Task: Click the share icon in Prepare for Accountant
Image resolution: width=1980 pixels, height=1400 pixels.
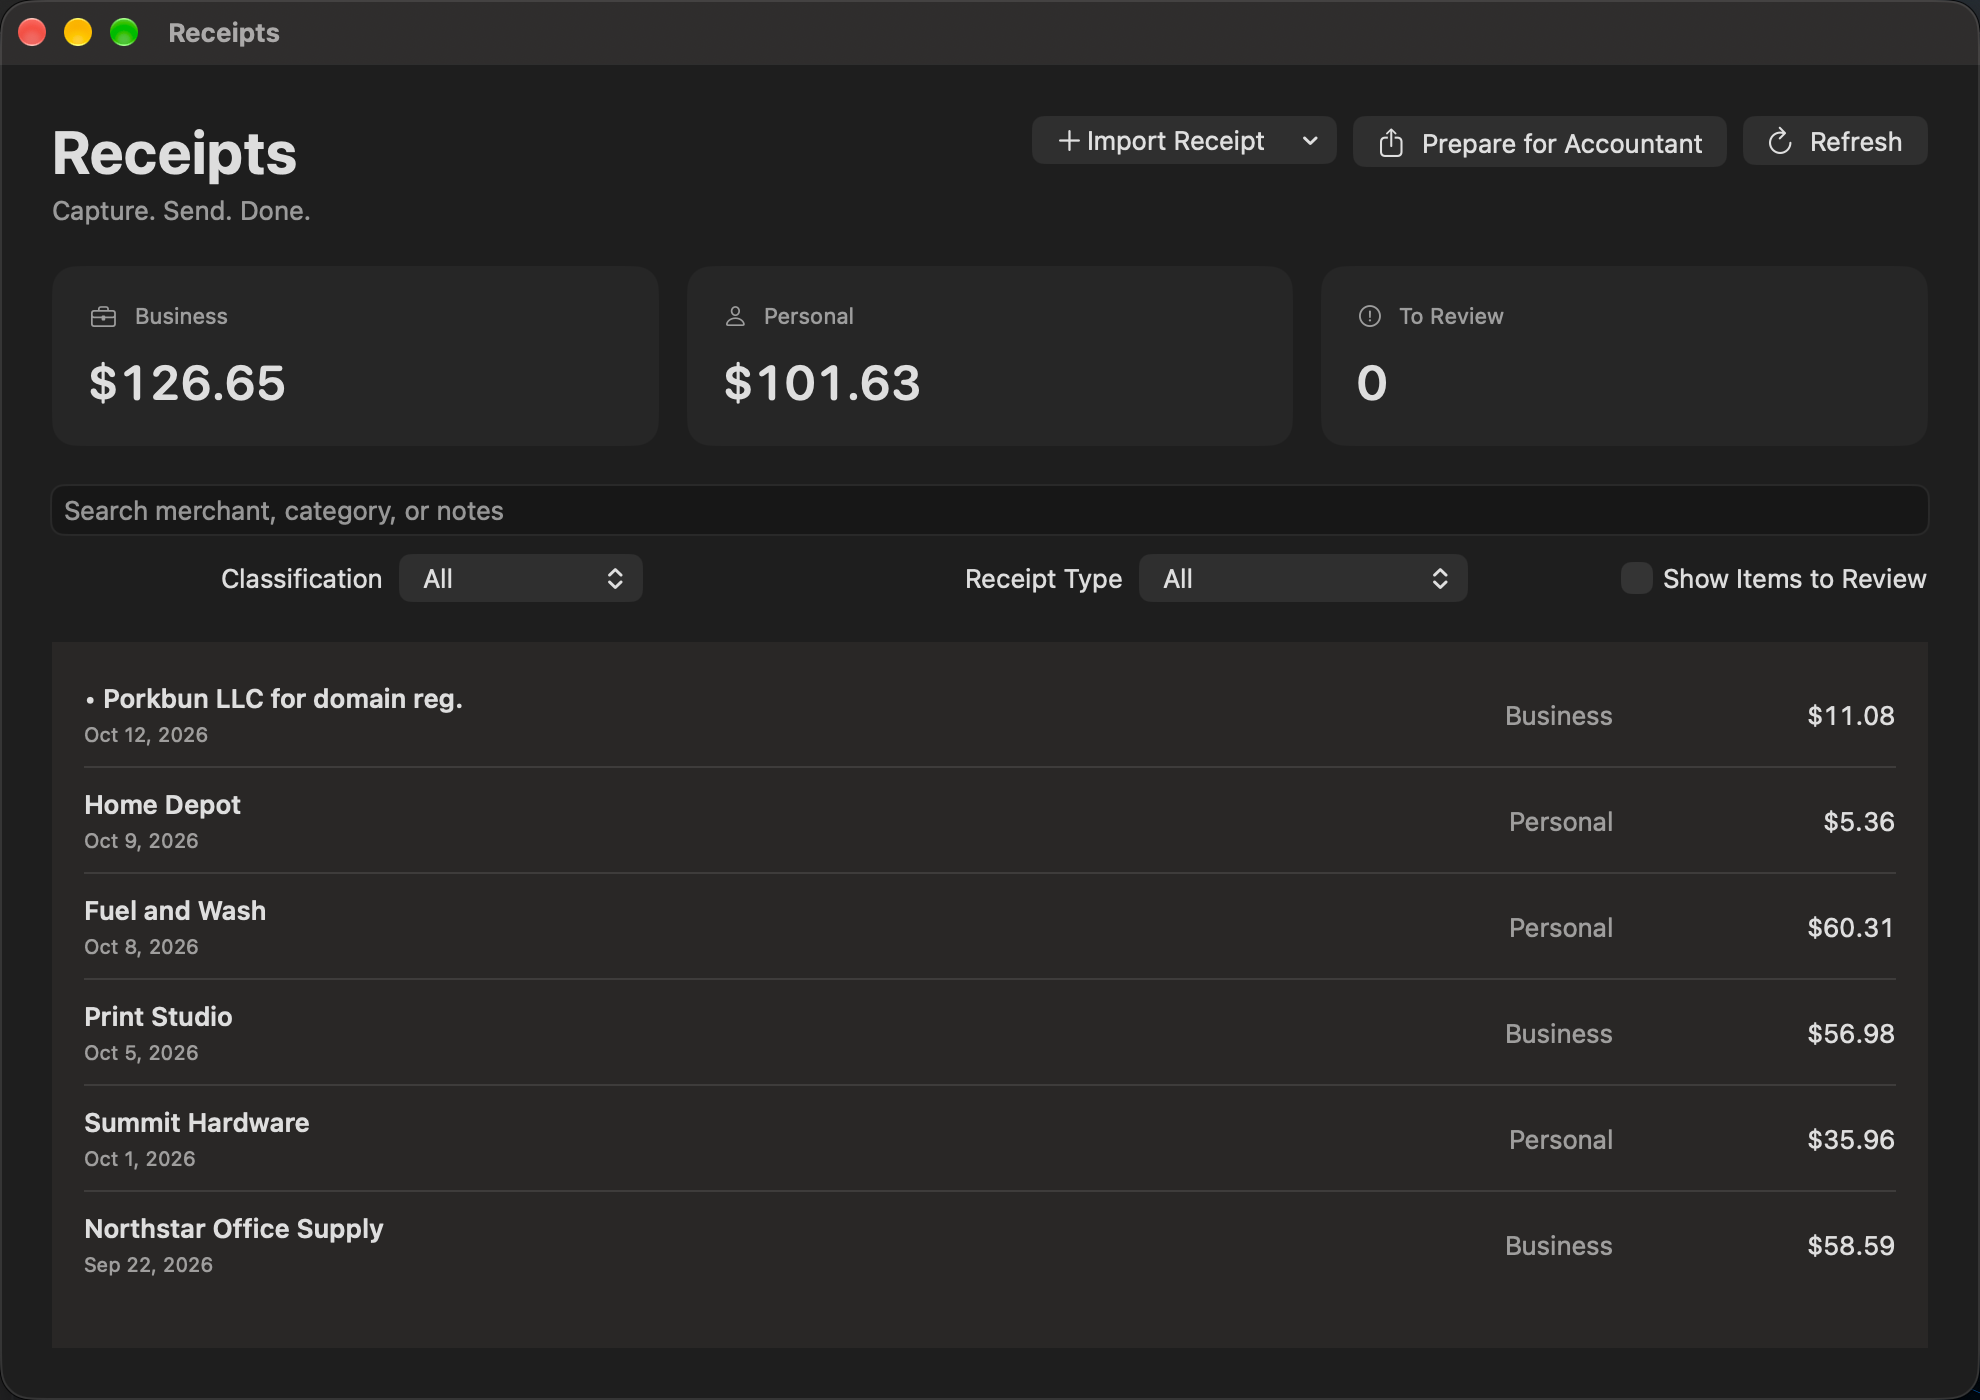Action: pos(1391,143)
